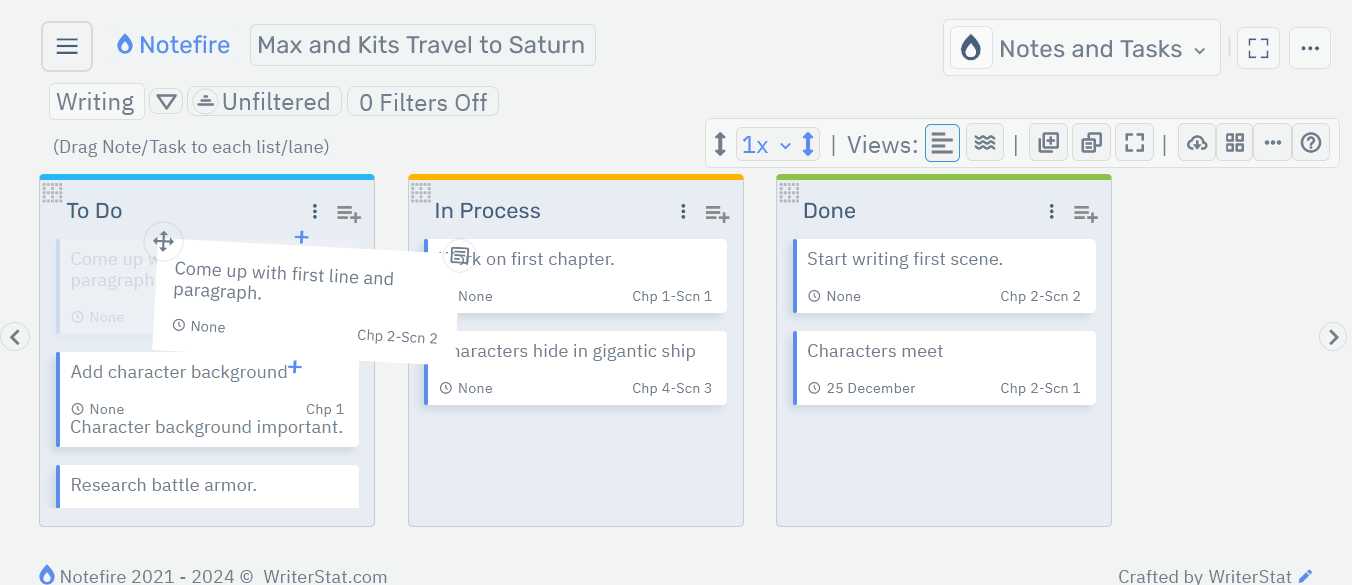The width and height of the screenshot is (1353, 585).
Task: Click the WriterStat.com link
Action: click(324, 576)
